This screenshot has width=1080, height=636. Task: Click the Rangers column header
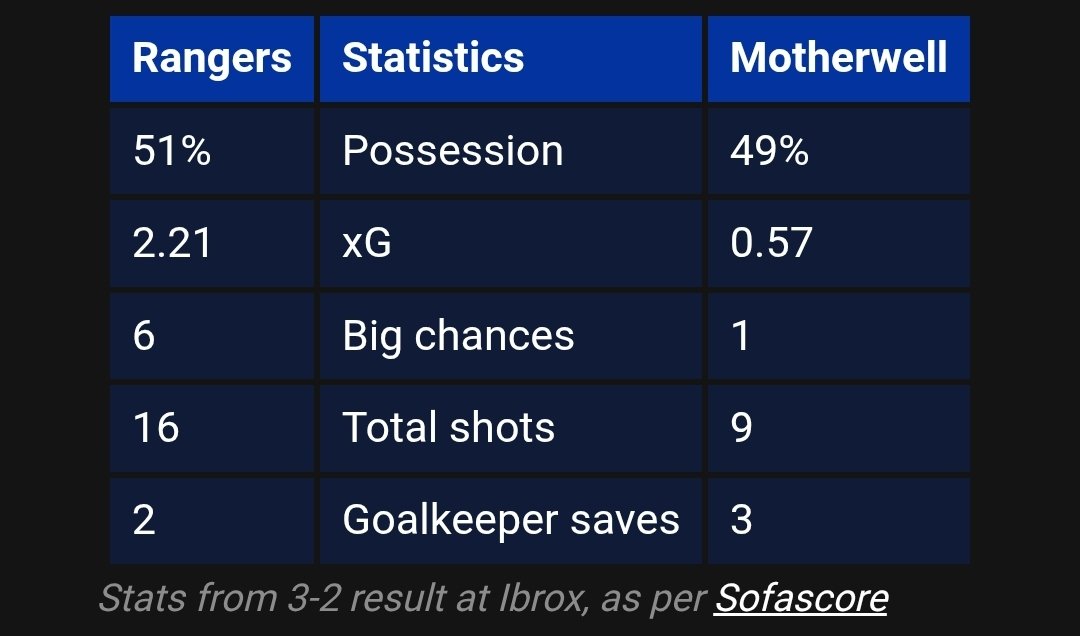click(211, 58)
